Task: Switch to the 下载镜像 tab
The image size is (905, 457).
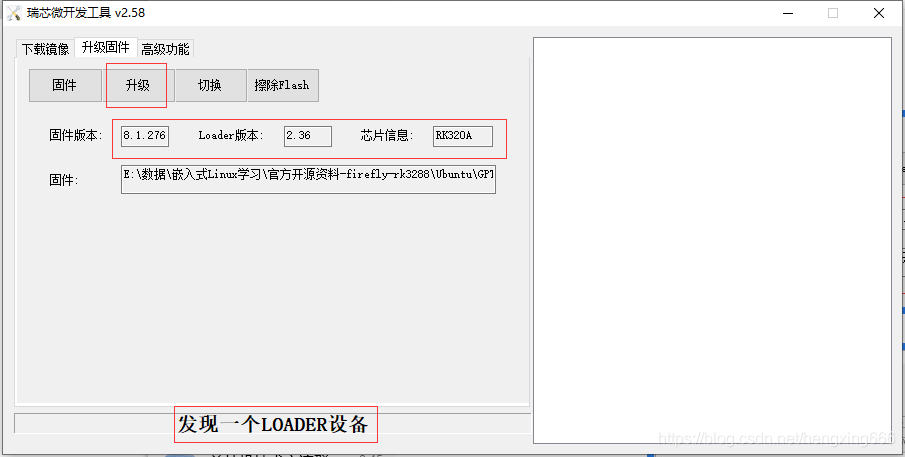Action: (46, 49)
